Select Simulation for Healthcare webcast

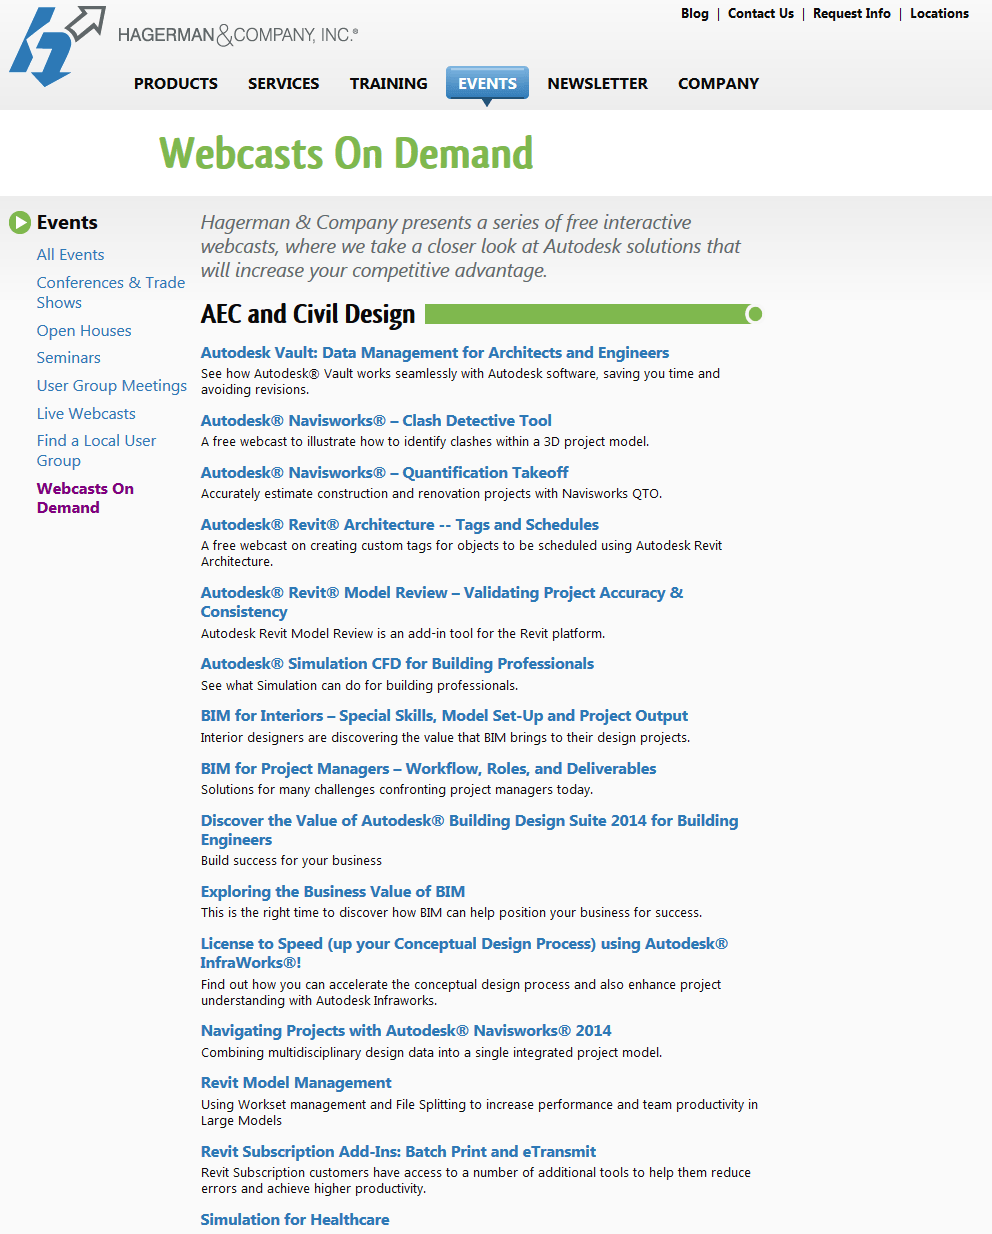[x=294, y=1219]
